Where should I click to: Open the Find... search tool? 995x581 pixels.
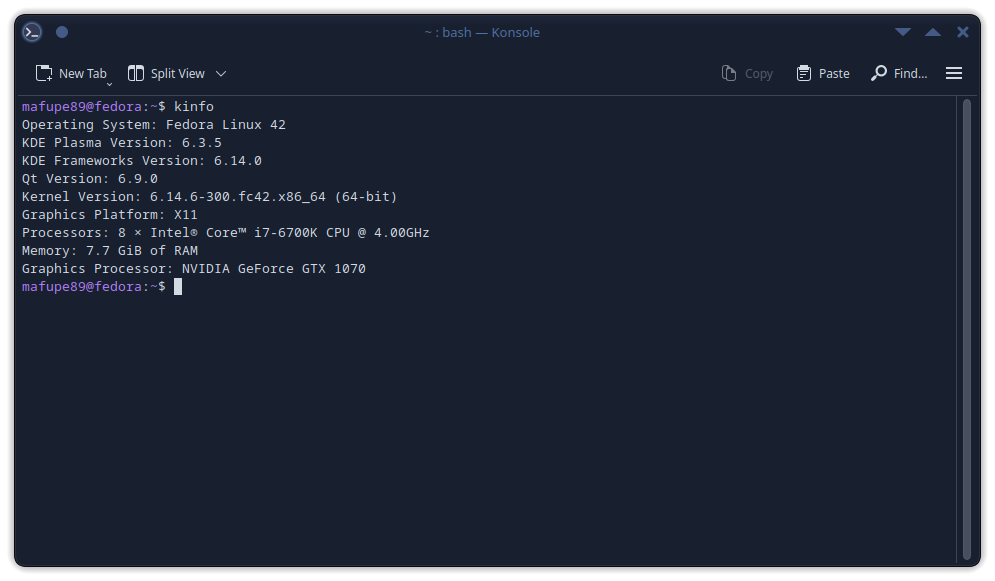coord(899,74)
